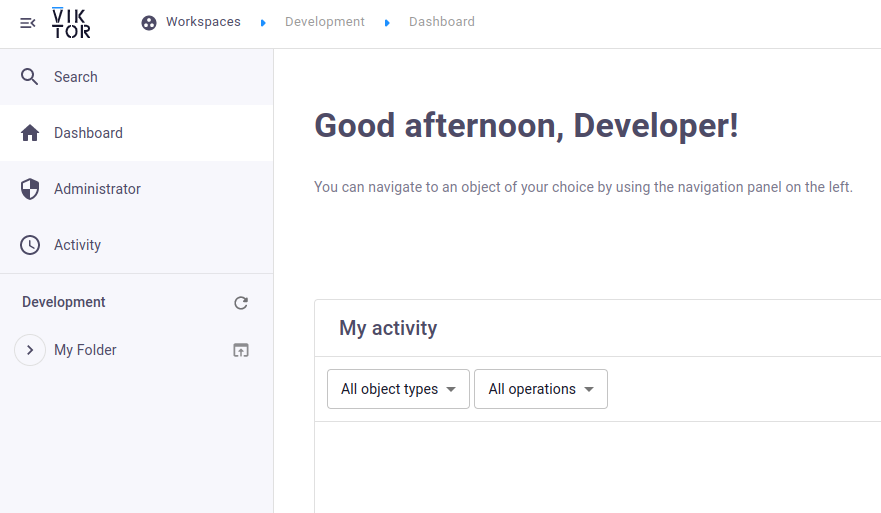Open the All object types dropdown
881x513 pixels.
[x=398, y=389]
